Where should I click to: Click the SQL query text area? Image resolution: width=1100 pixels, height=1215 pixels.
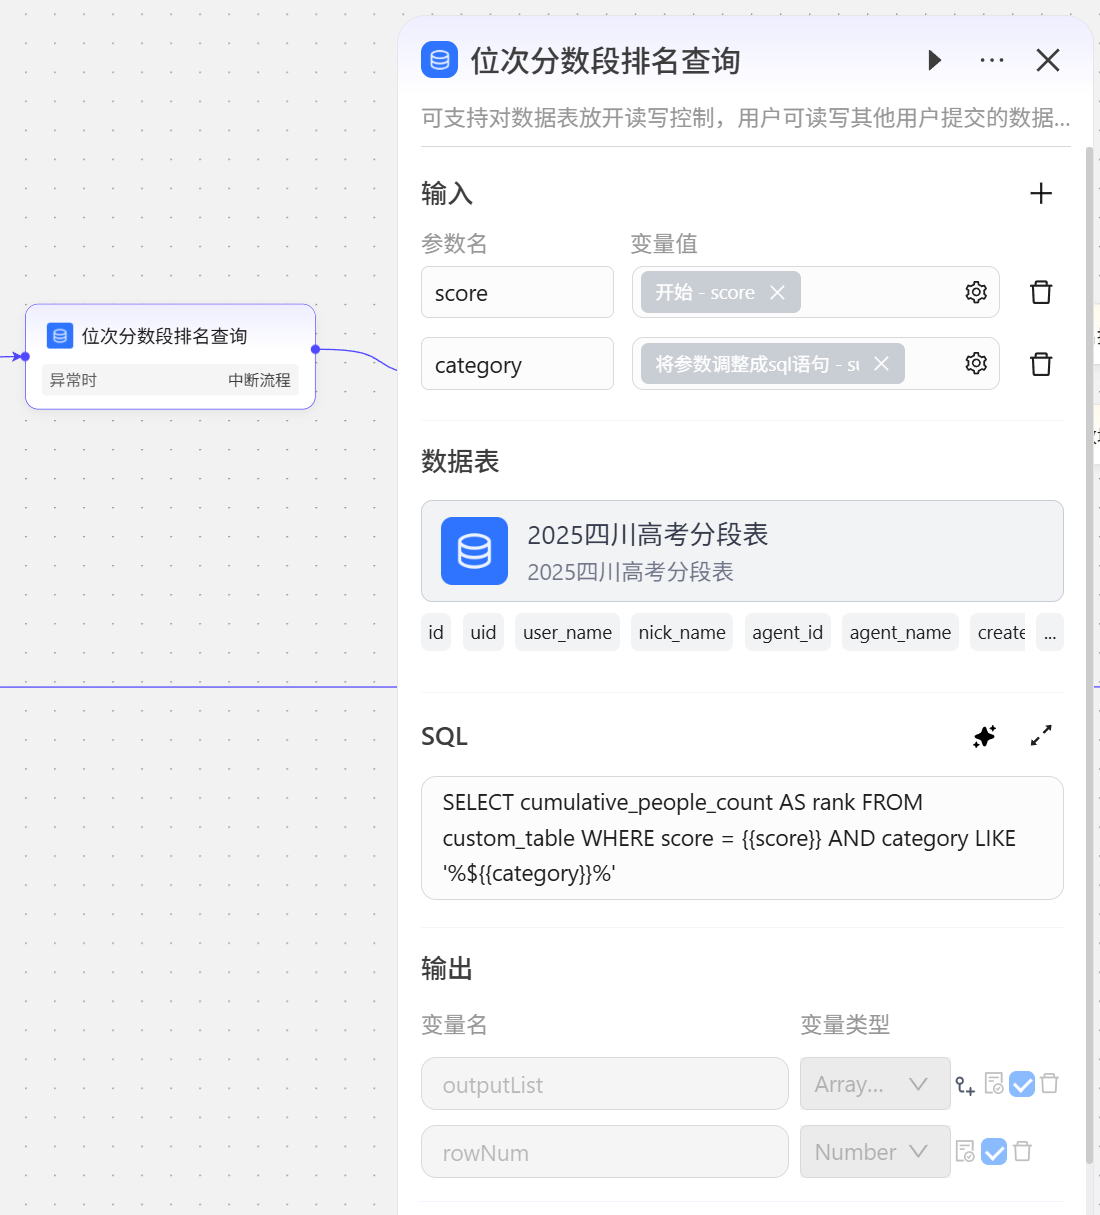[741, 838]
